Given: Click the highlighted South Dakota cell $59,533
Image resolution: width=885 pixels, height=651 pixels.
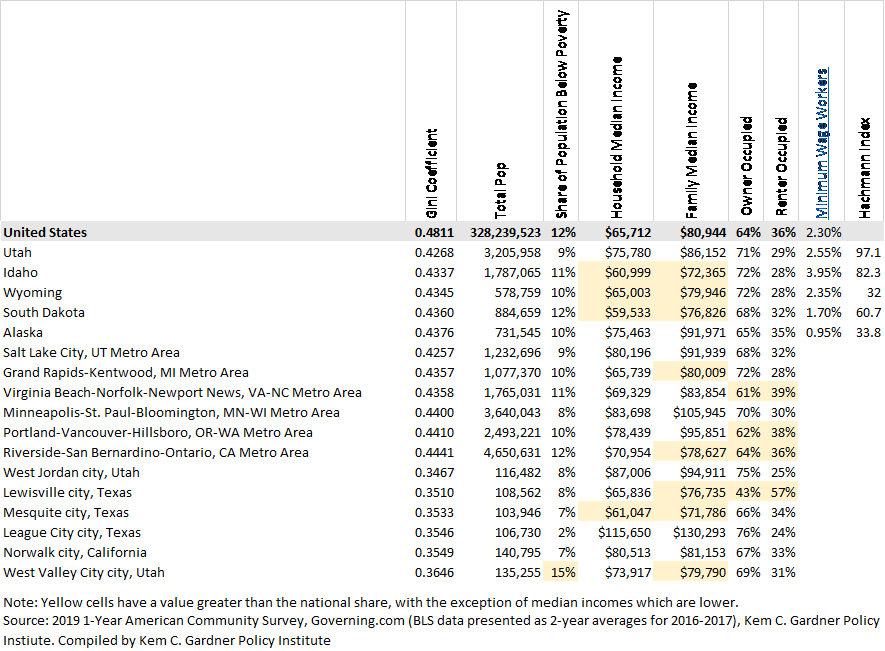Looking at the screenshot, I should 616,313.
